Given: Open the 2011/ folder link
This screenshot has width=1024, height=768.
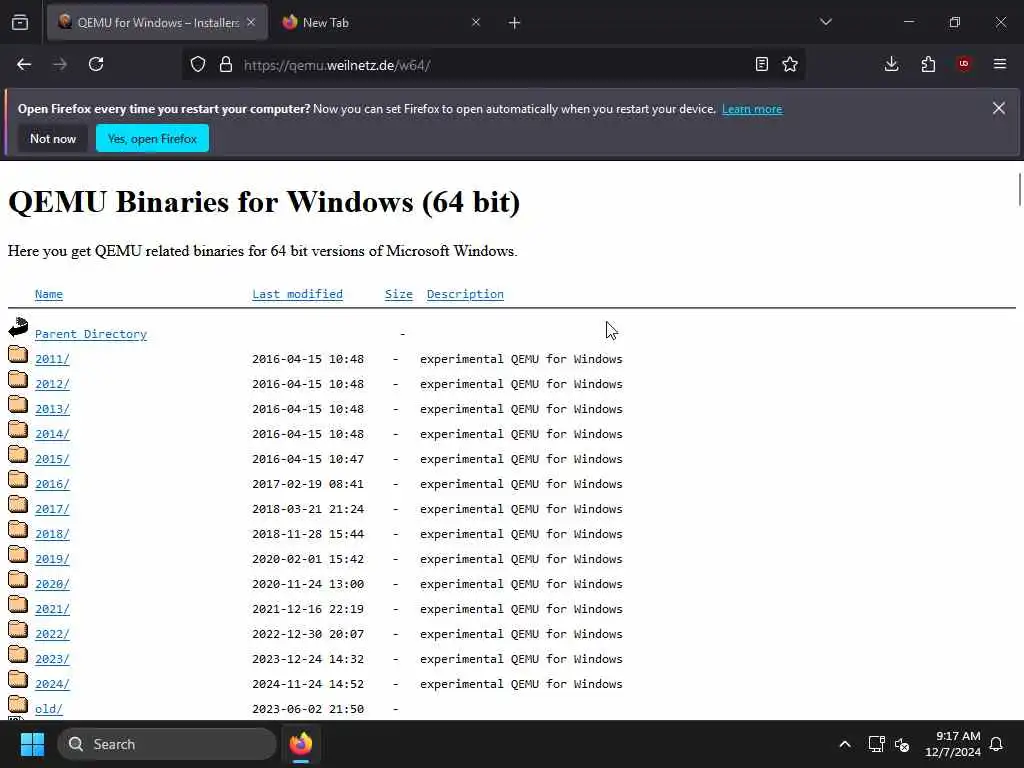Looking at the screenshot, I should (x=52, y=359).
